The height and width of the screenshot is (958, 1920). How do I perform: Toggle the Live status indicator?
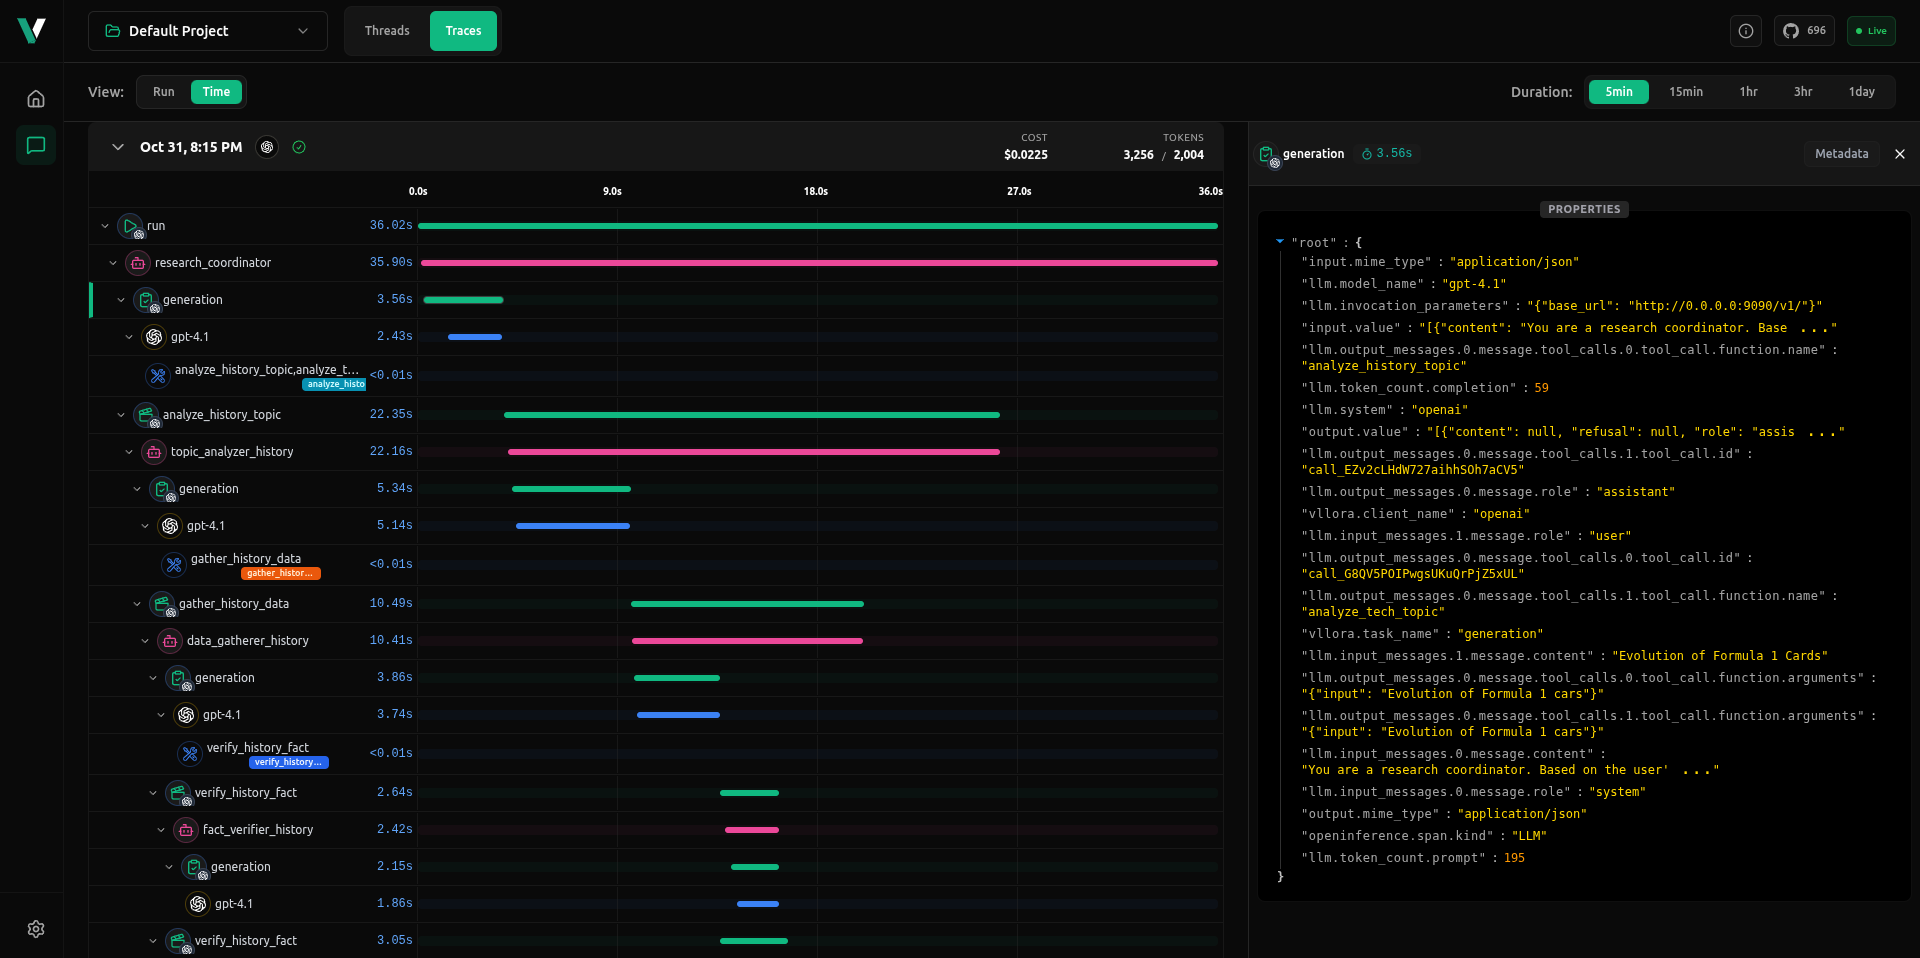1870,31
